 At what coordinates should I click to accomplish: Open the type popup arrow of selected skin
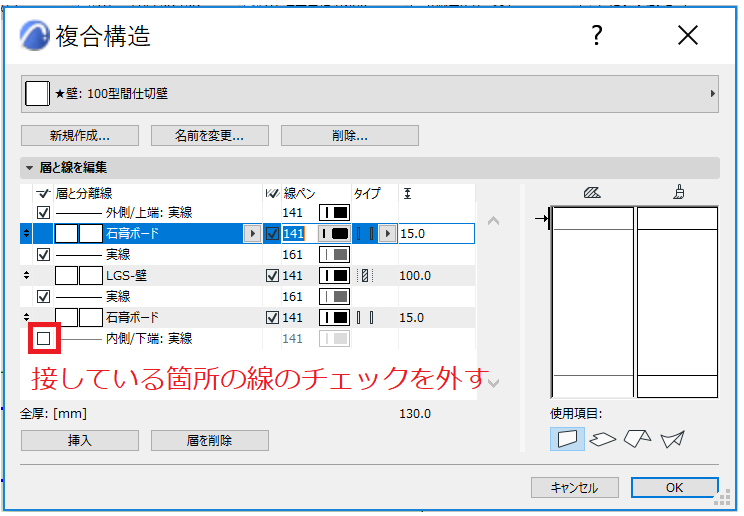(x=388, y=234)
